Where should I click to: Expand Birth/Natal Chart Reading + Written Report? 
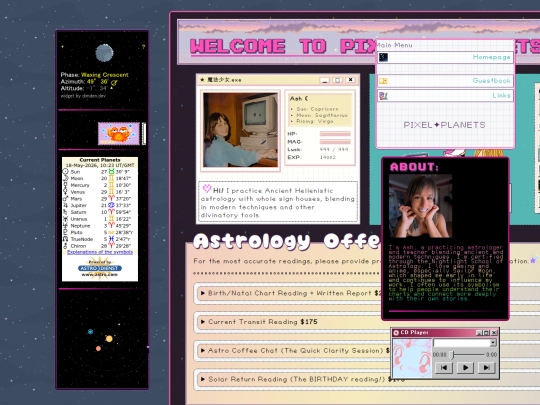(x=295, y=293)
